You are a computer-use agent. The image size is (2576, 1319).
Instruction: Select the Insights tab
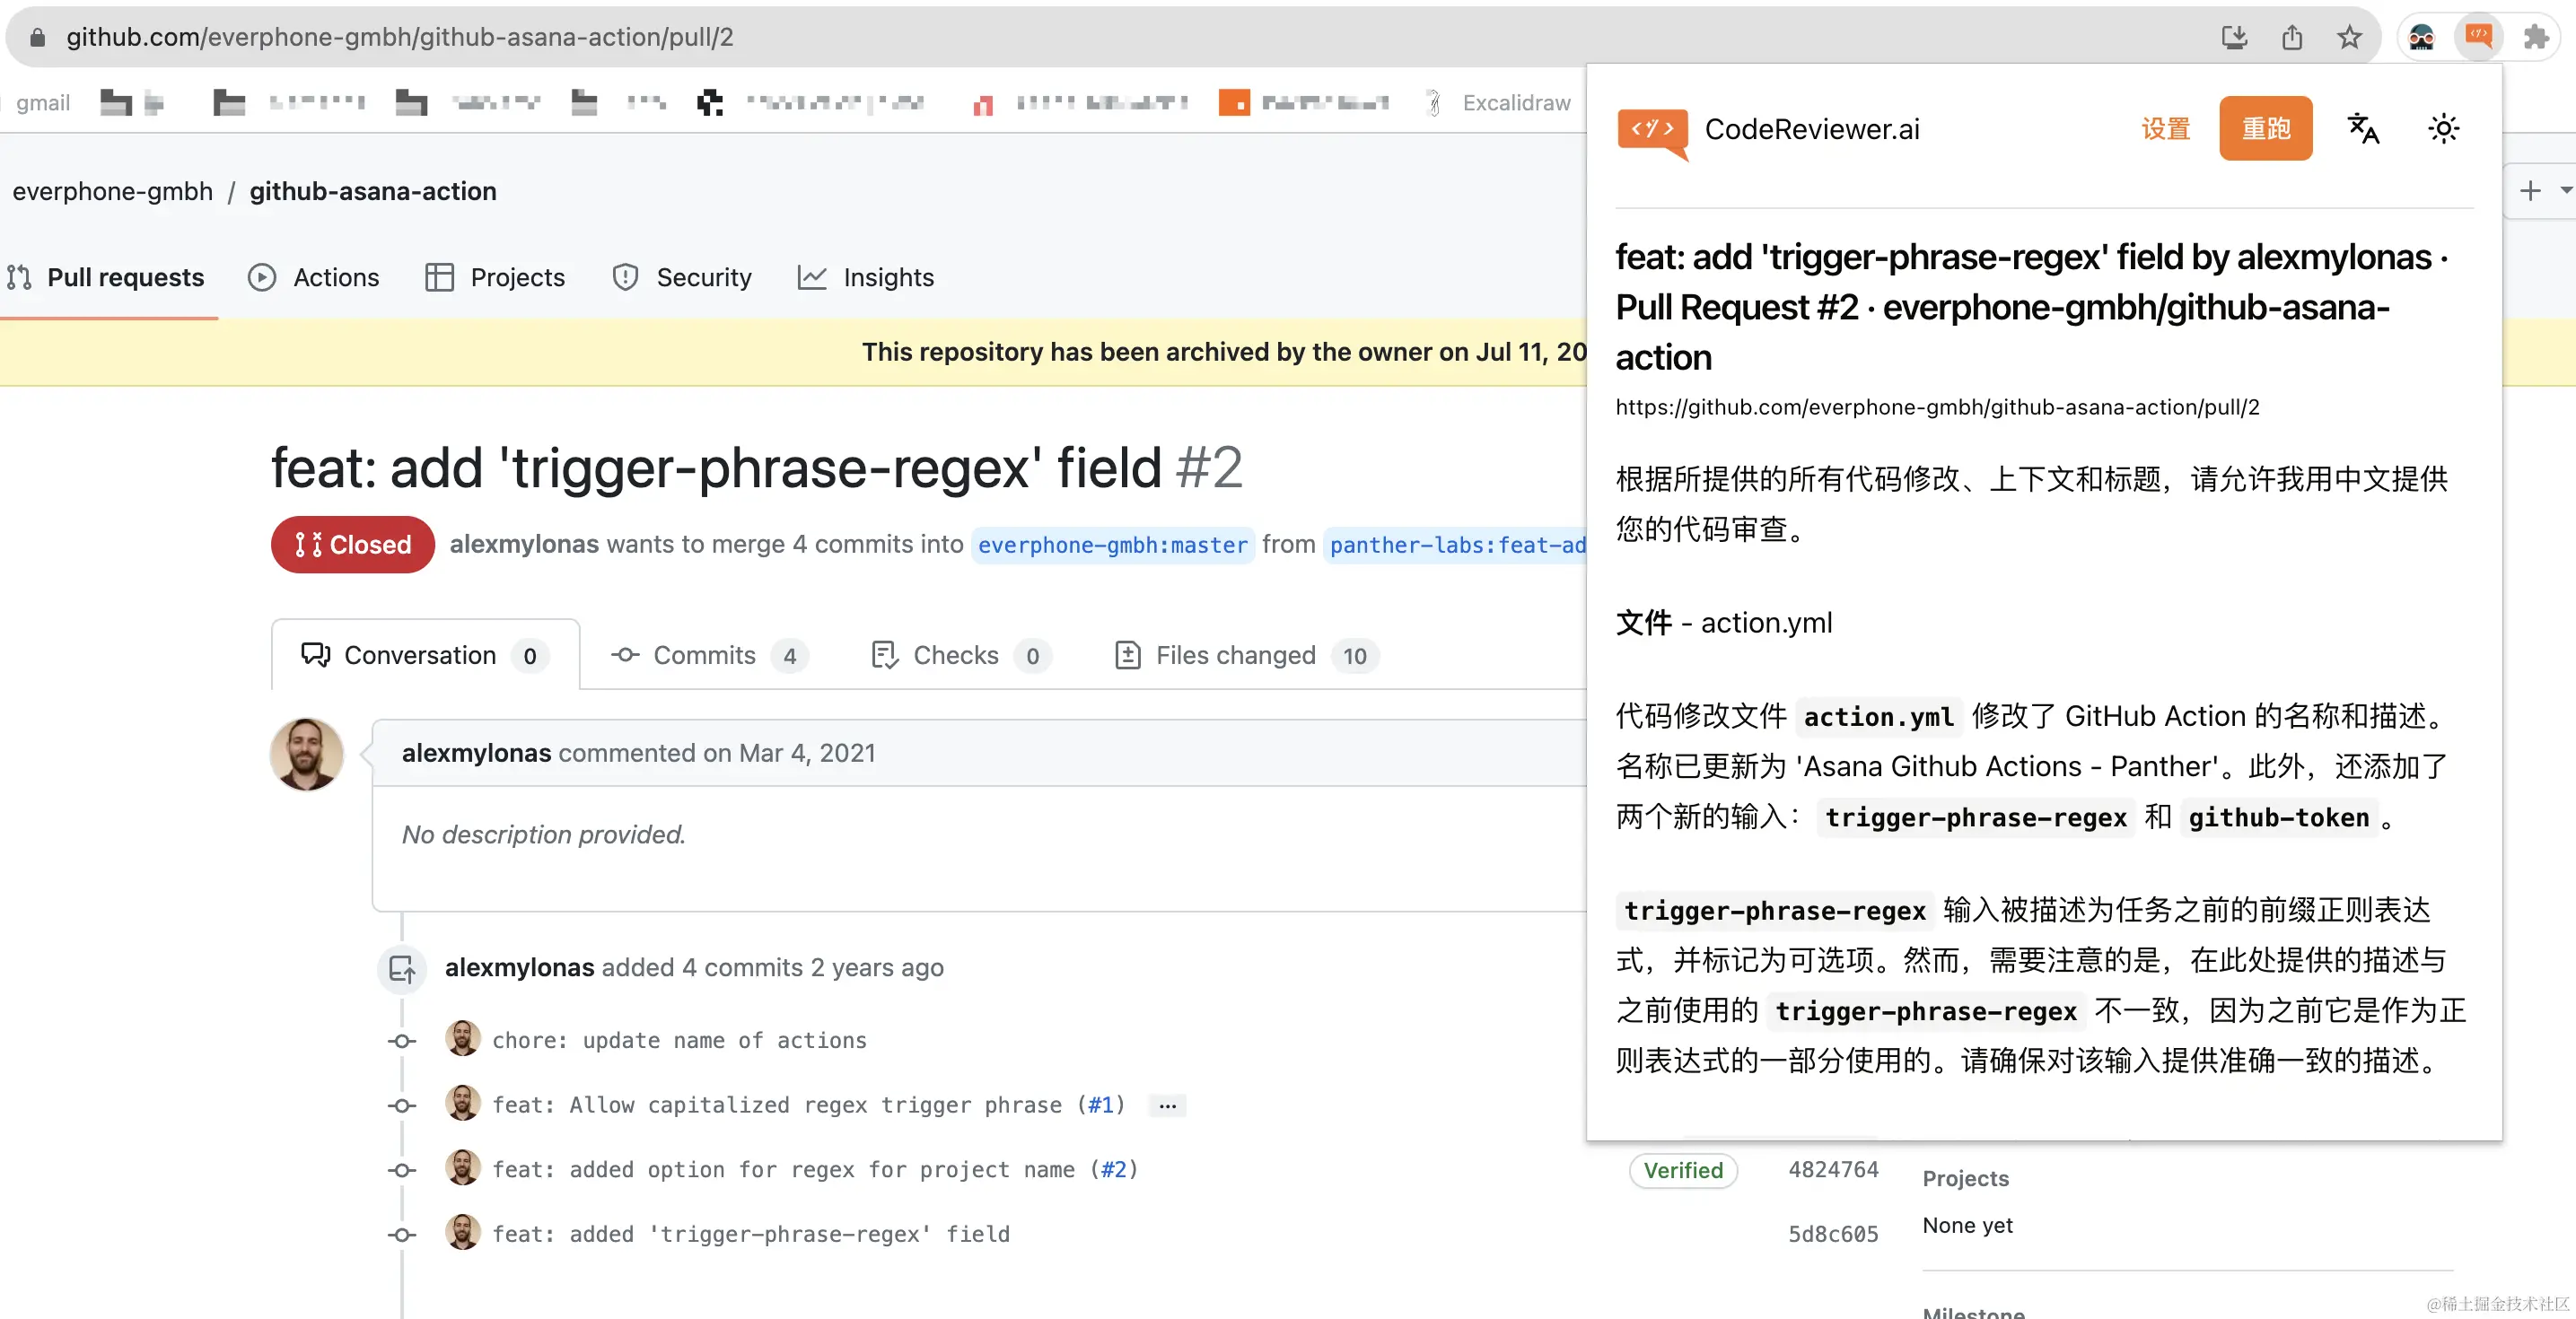point(866,277)
